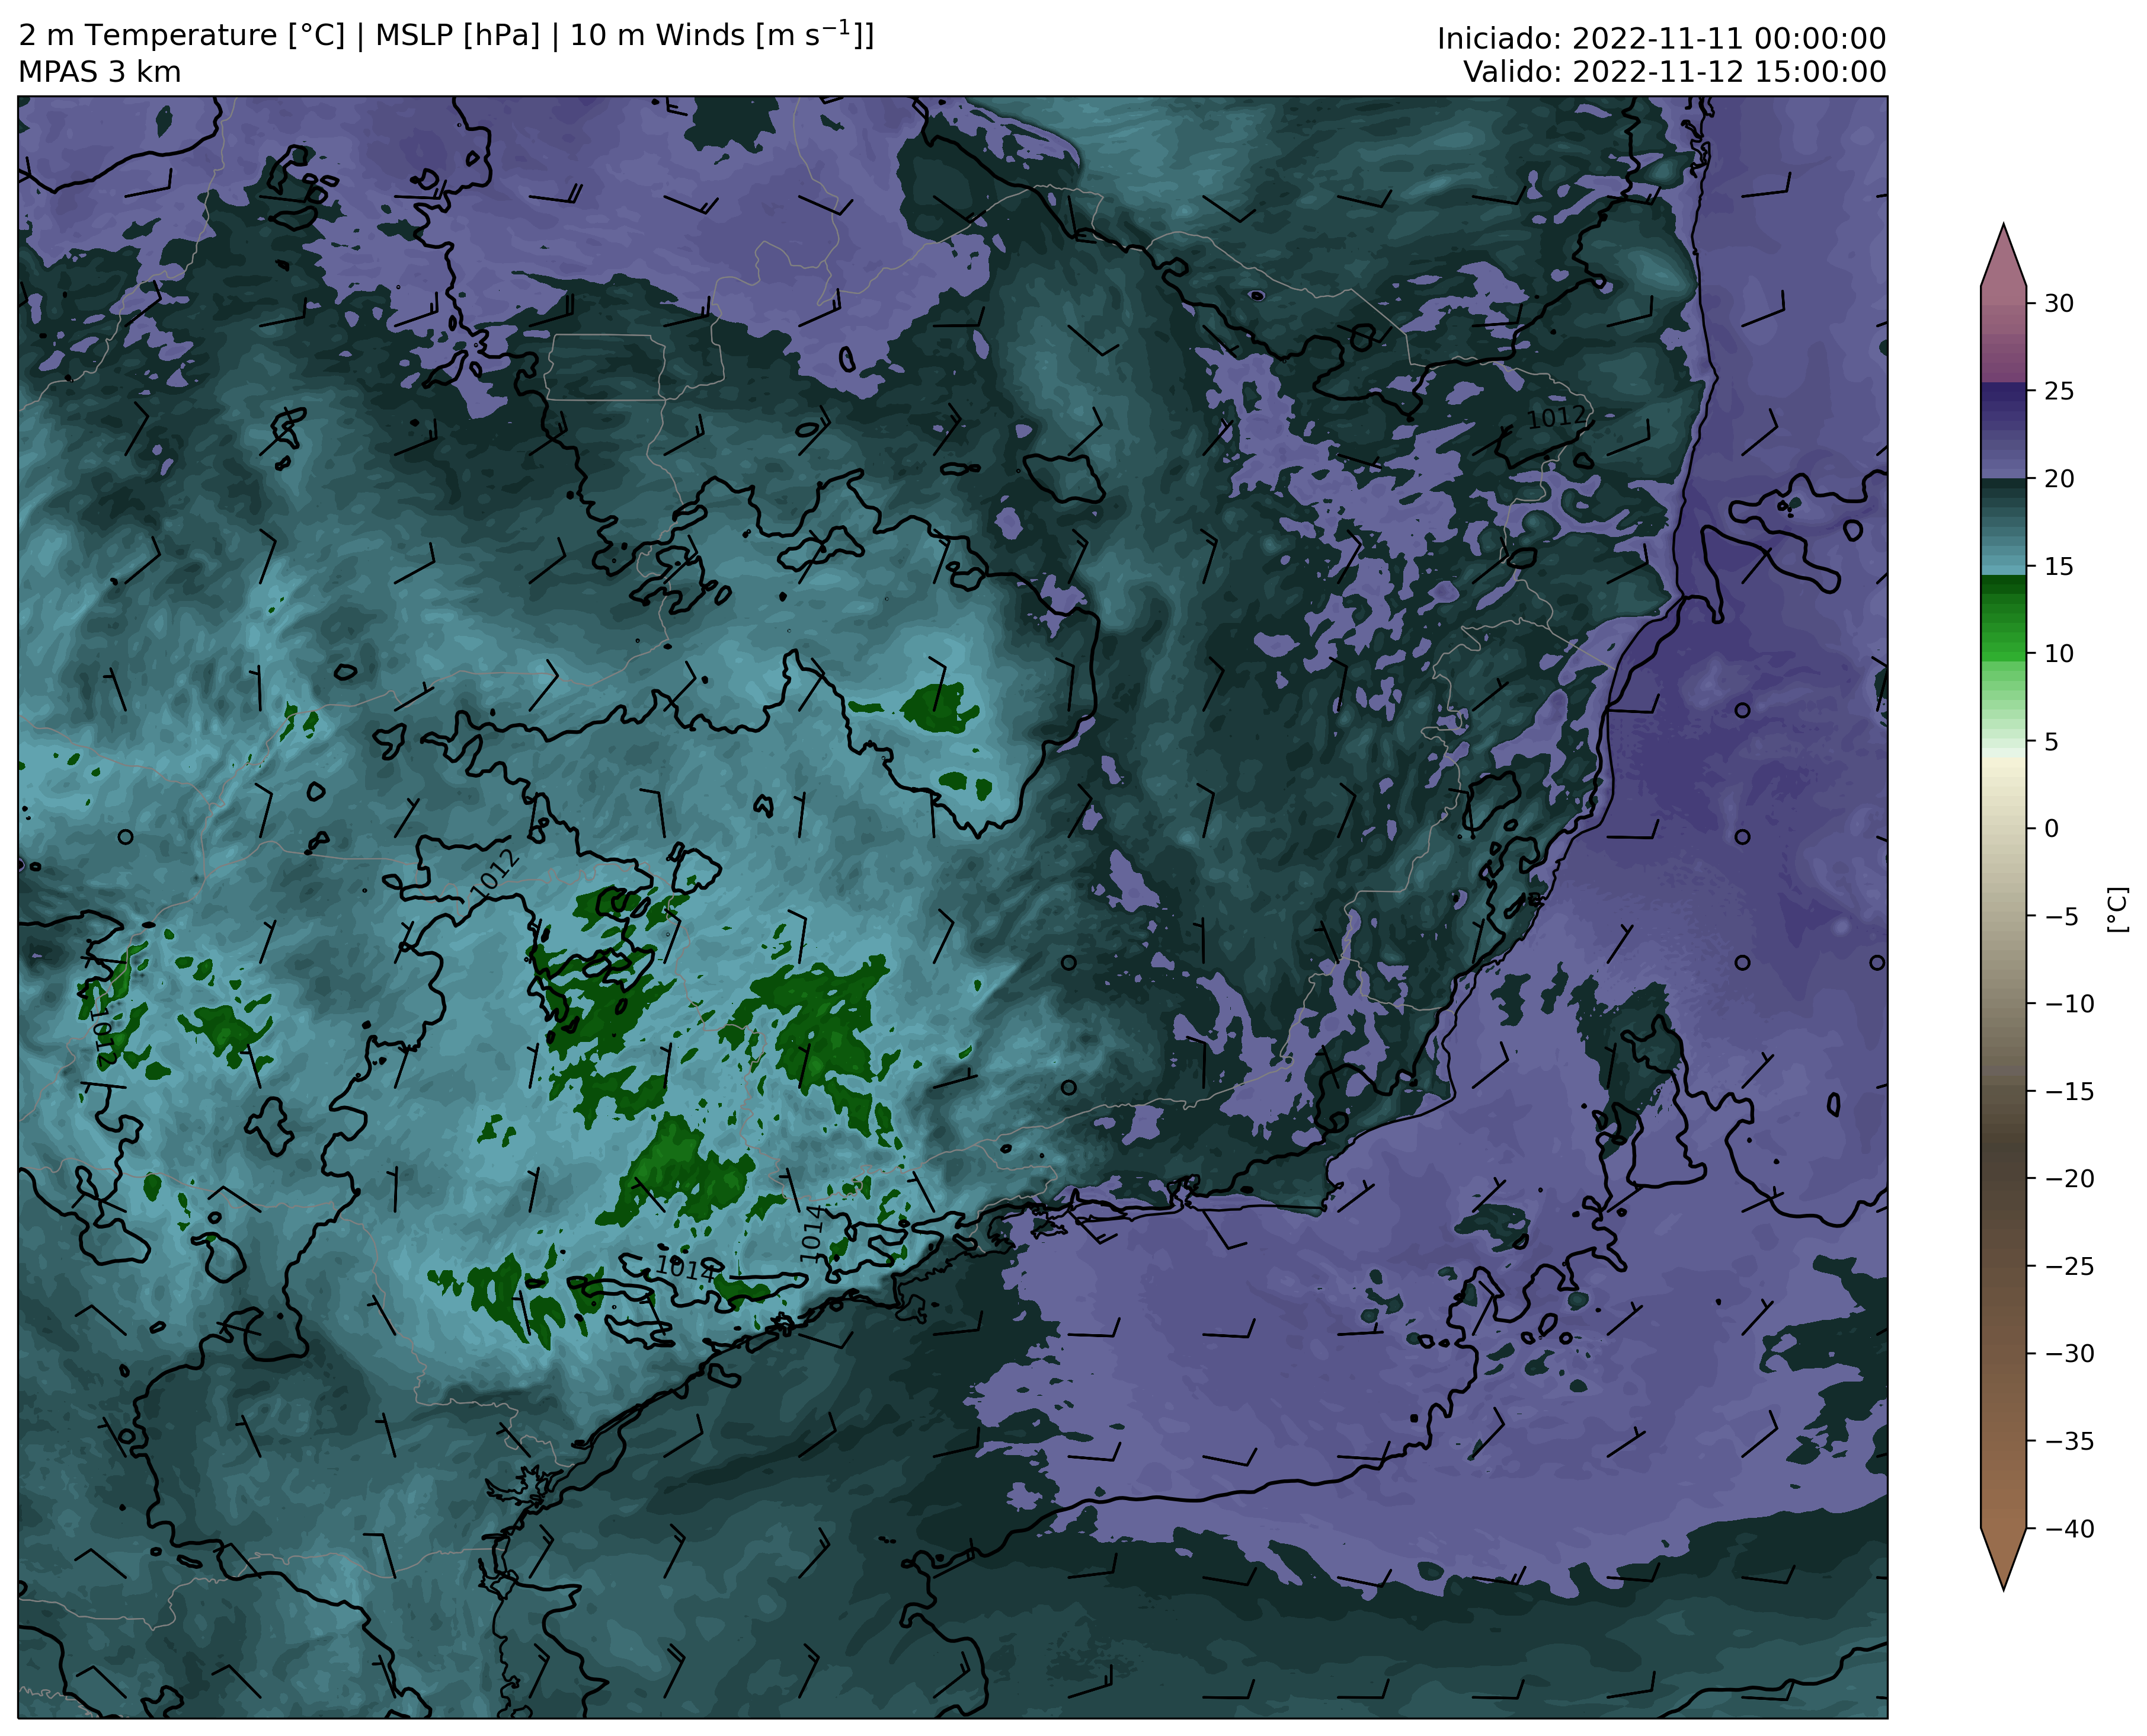The height and width of the screenshot is (1736, 2147).
Task: Click the diagonal "1012" isobar label in map center-left
Action: tap(495, 874)
